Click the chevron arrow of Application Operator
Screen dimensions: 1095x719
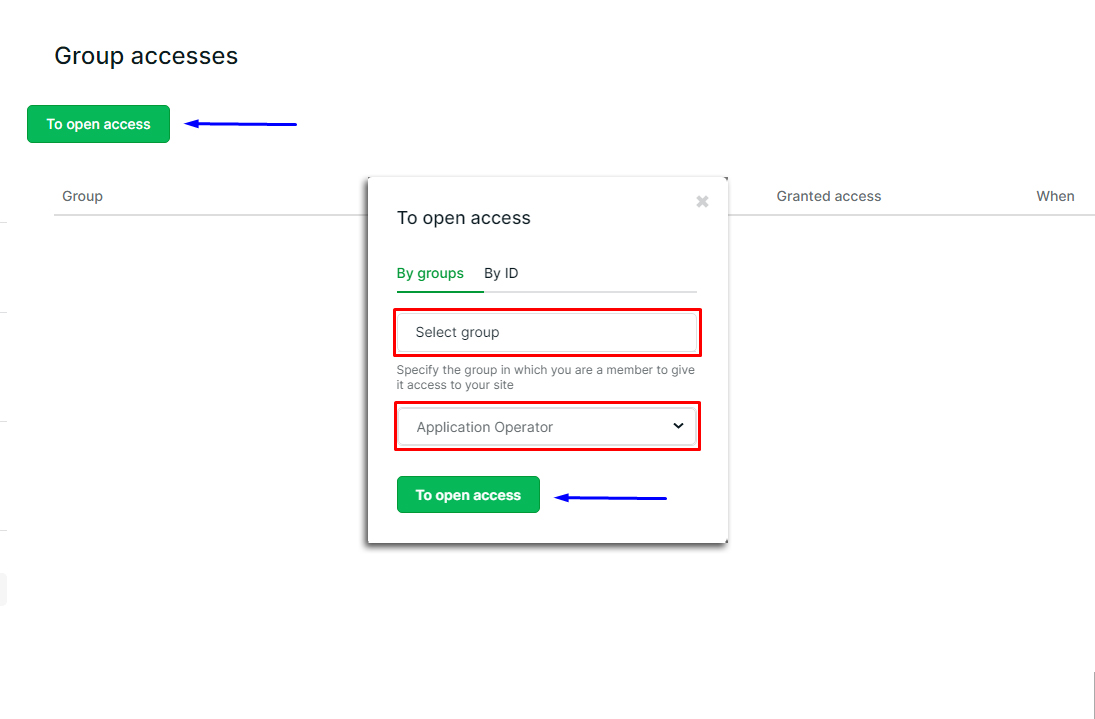678,426
